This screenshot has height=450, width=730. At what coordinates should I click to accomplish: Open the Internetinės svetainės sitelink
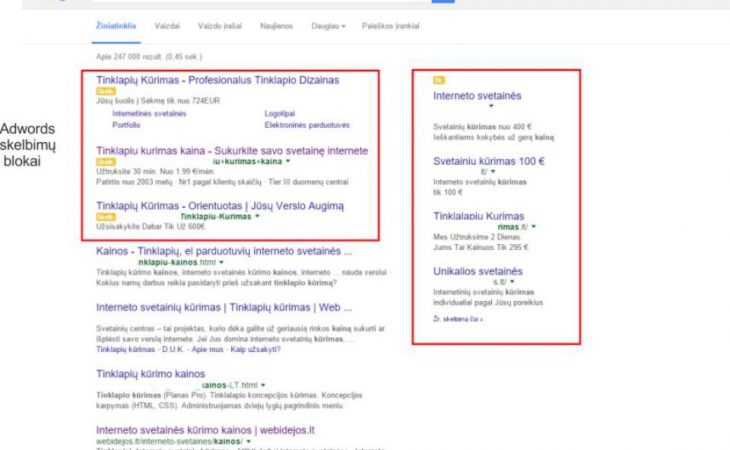point(149,114)
